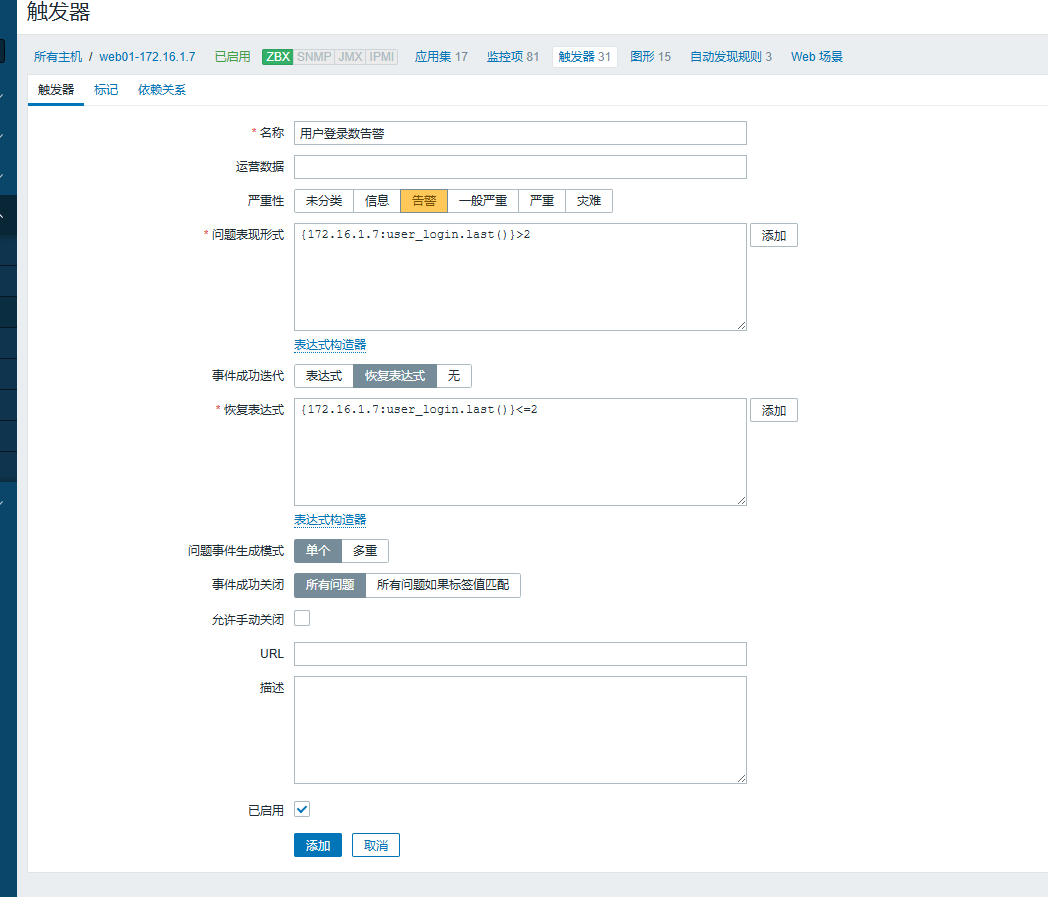This screenshot has height=897, width=1048.
Task: Click the URL input field
Action: point(520,654)
